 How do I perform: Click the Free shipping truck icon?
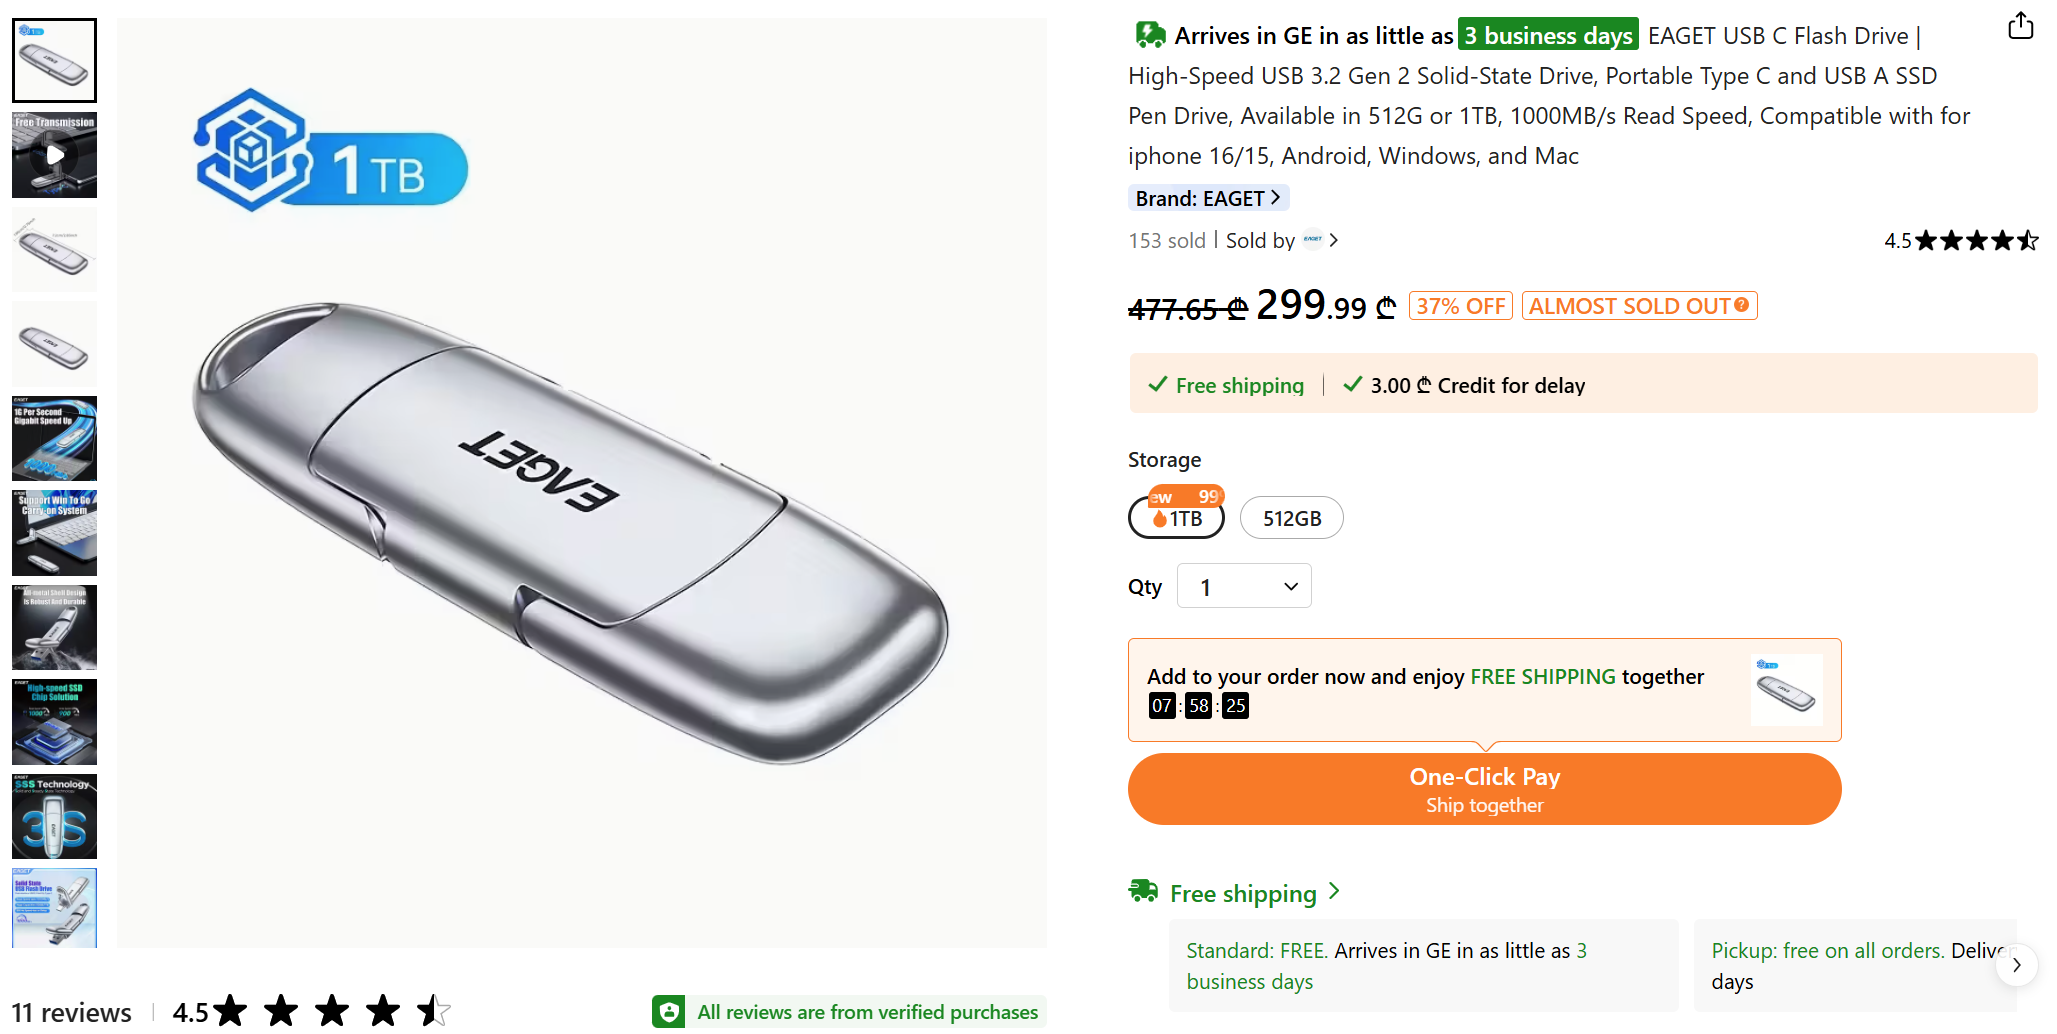[x=1143, y=891]
